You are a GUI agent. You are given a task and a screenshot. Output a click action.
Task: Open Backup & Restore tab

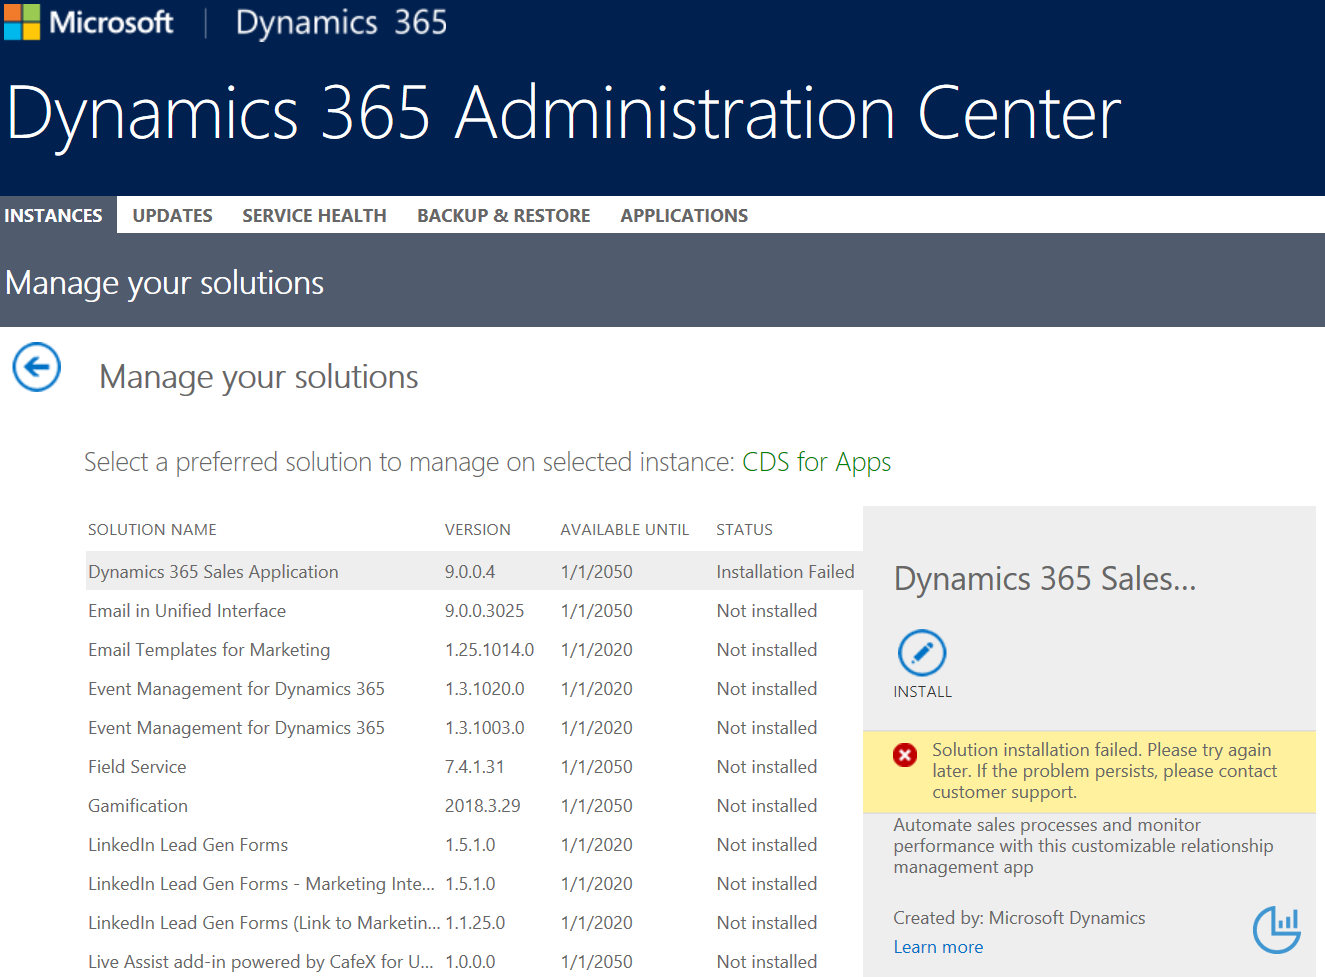coord(503,215)
